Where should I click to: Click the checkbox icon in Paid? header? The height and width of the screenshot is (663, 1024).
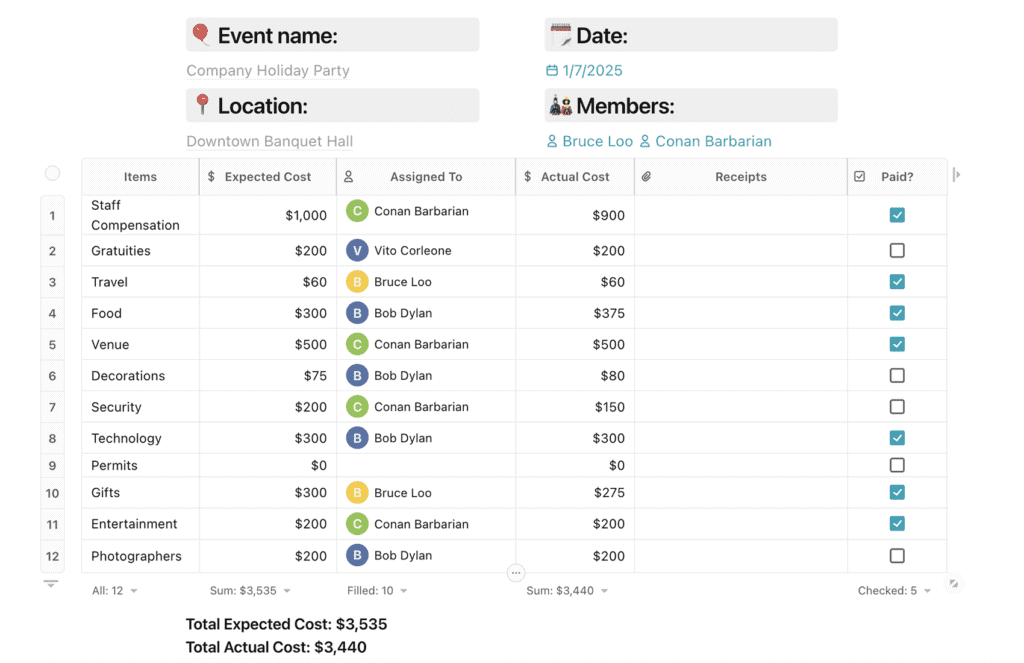(x=859, y=177)
